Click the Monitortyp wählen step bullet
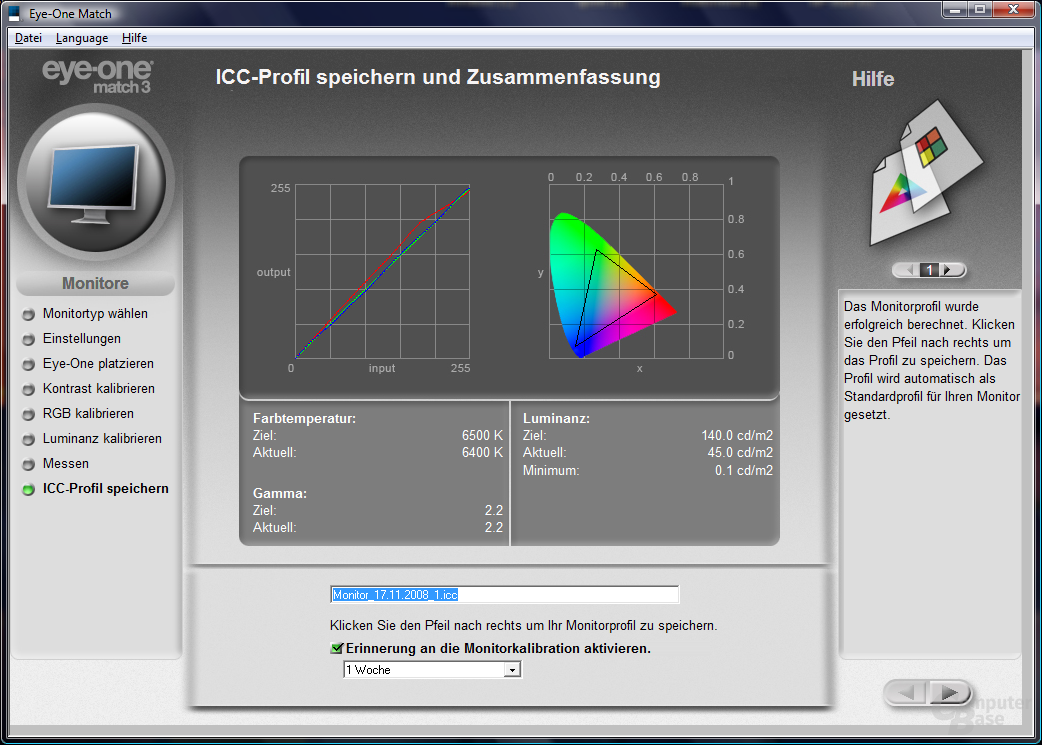The height and width of the screenshot is (745, 1042). pyautogui.click(x=29, y=314)
